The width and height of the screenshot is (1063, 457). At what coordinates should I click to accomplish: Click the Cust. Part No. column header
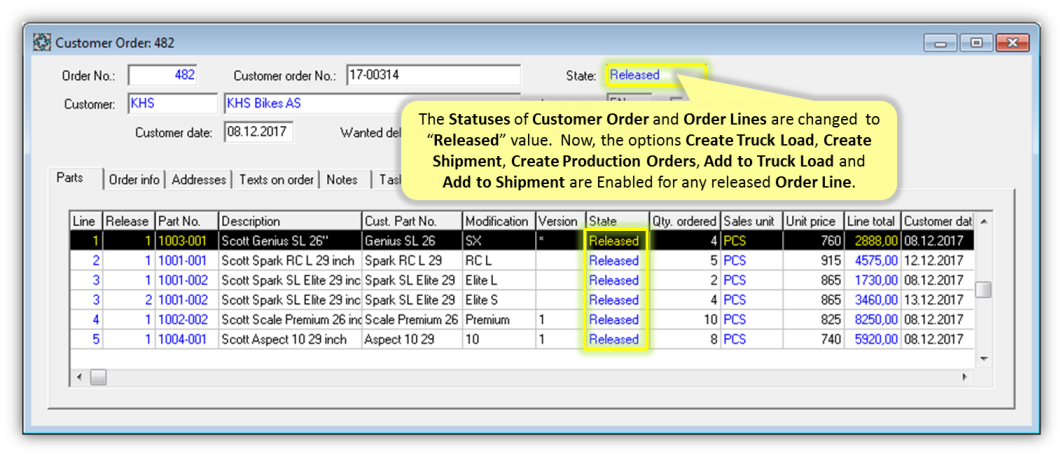(412, 221)
